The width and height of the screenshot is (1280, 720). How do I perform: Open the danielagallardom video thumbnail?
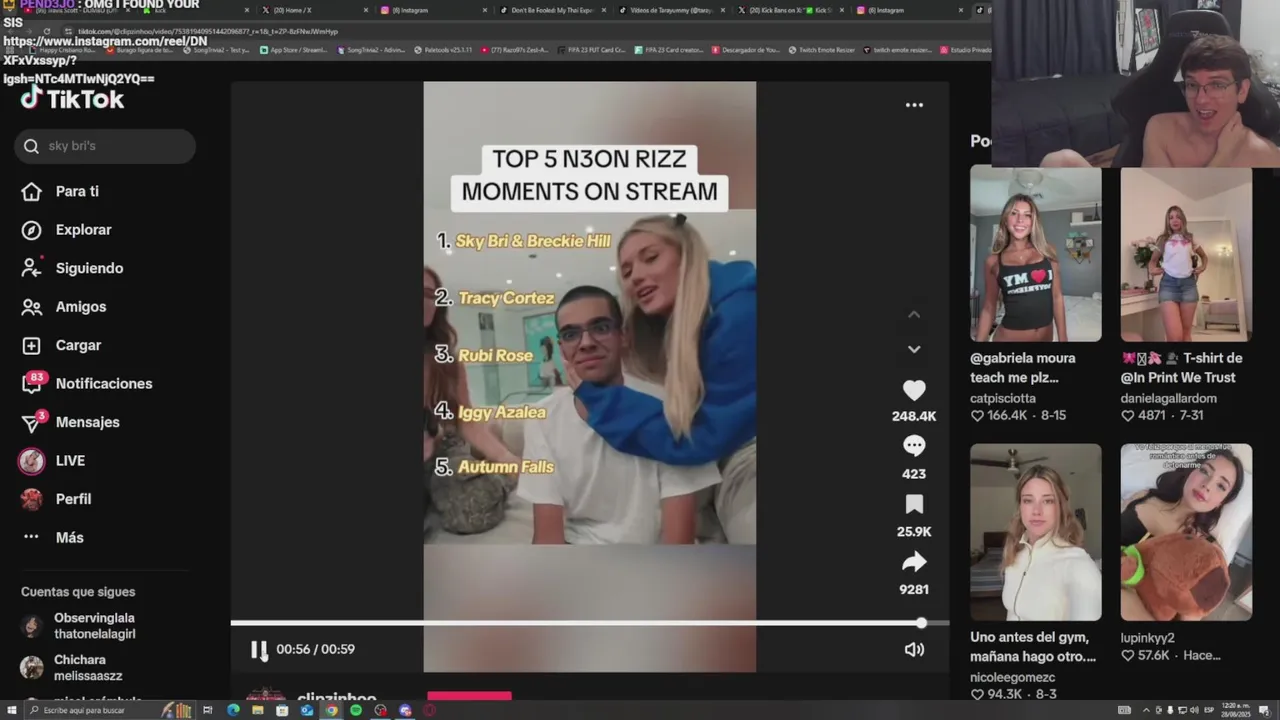[1186, 254]
